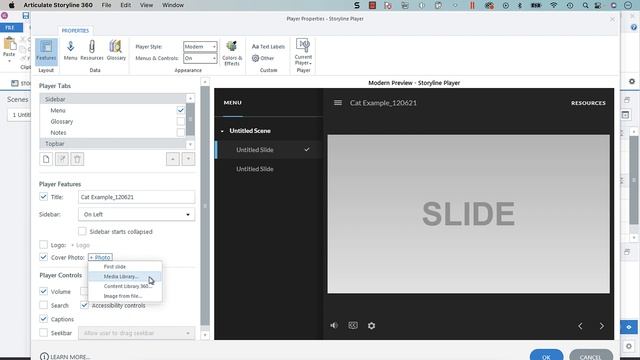
Task: Click the delete tab trash icon
Action: click(77, 159)
